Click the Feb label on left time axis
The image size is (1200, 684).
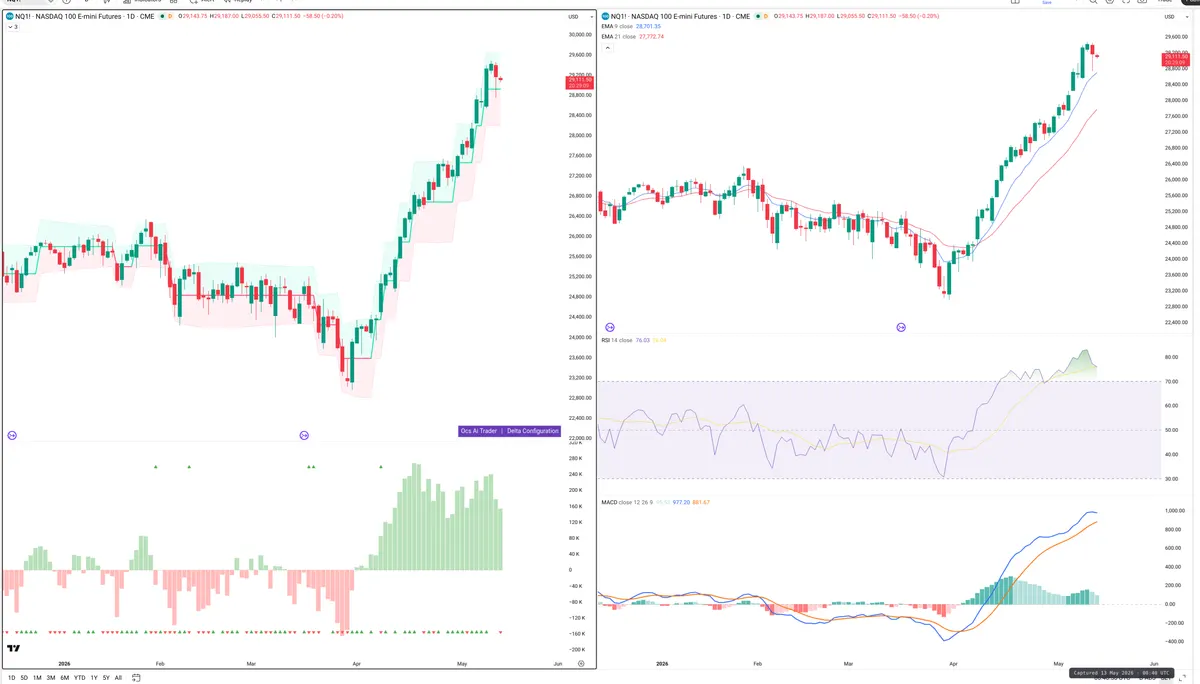[x=160, y=663]
